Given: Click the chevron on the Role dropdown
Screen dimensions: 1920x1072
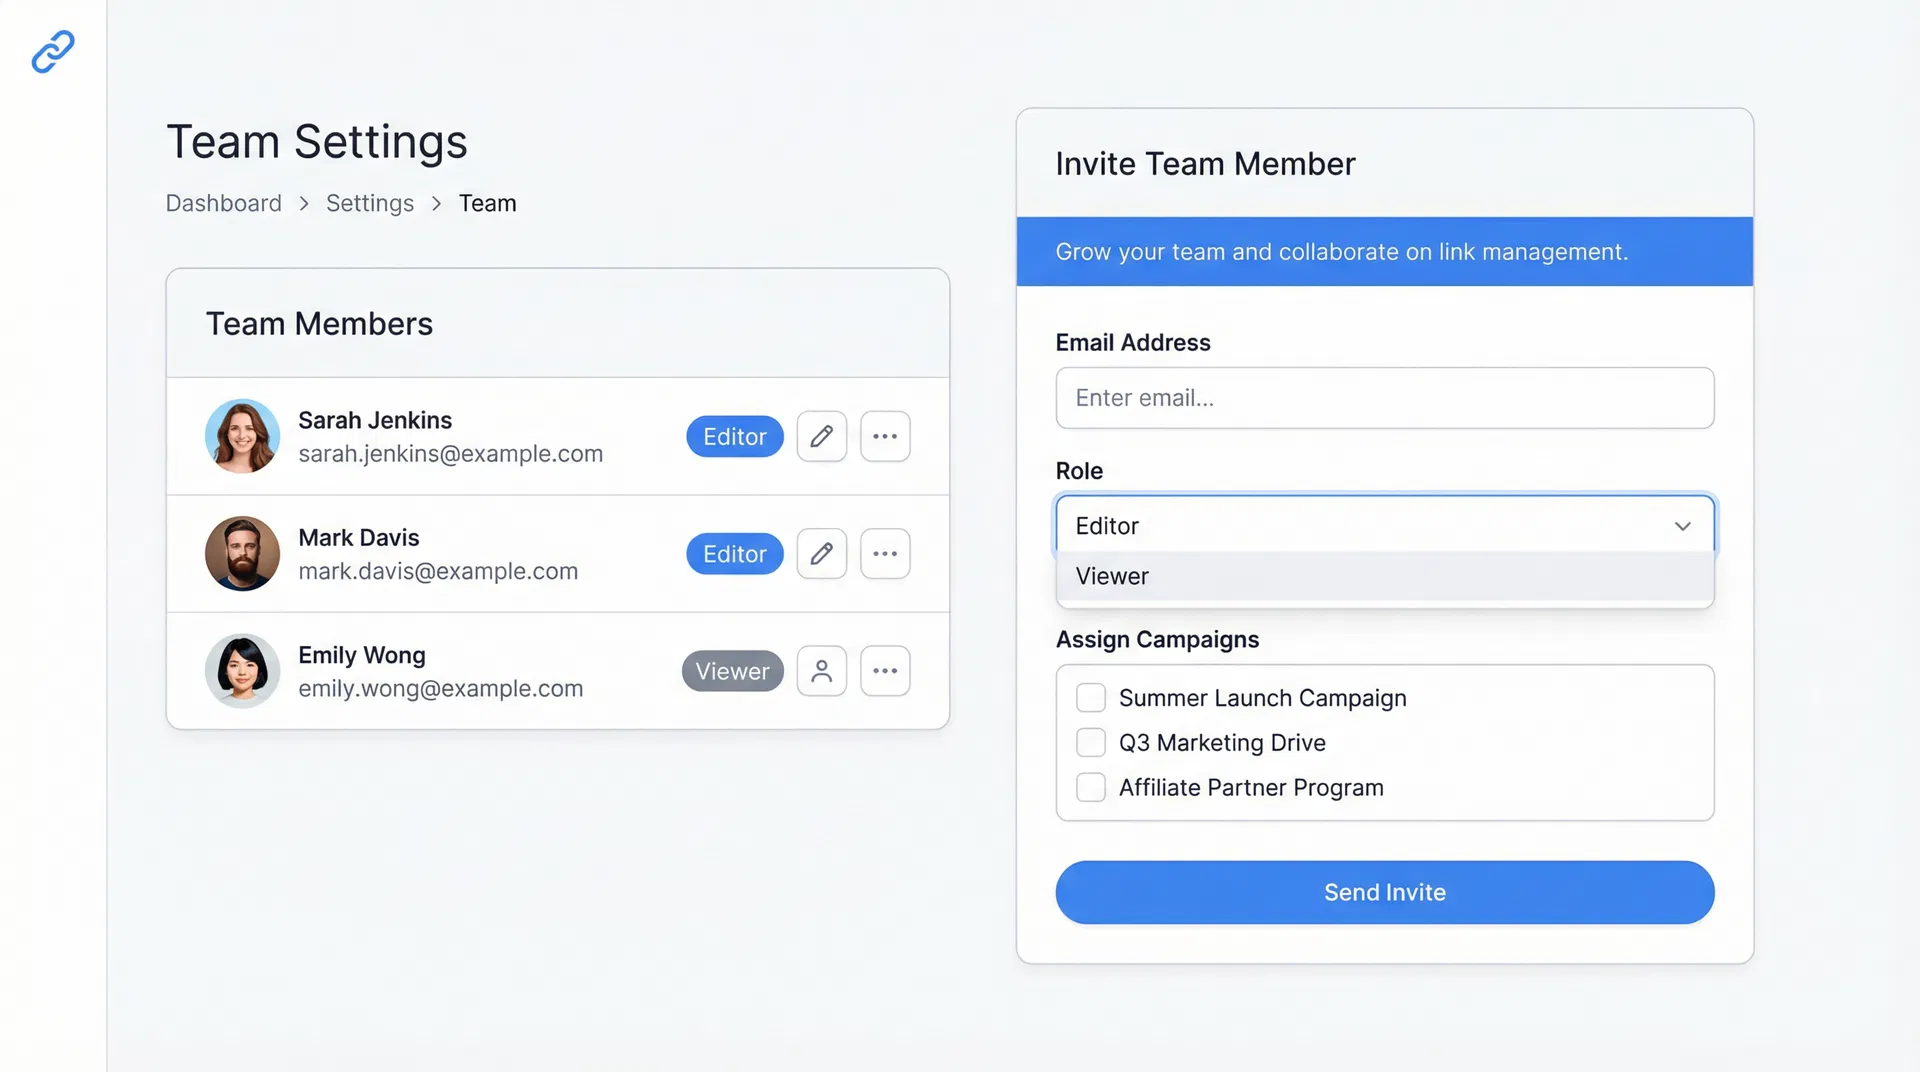Looking at the screenshot, I should pyautogui.click(x=1683, y=525).
